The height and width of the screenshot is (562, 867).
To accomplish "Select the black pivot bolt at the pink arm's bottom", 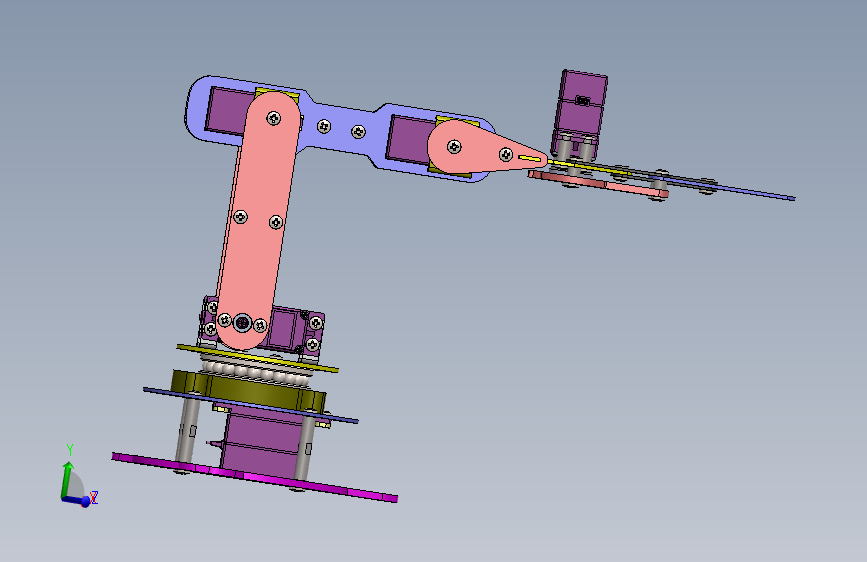I will (242, 322).
